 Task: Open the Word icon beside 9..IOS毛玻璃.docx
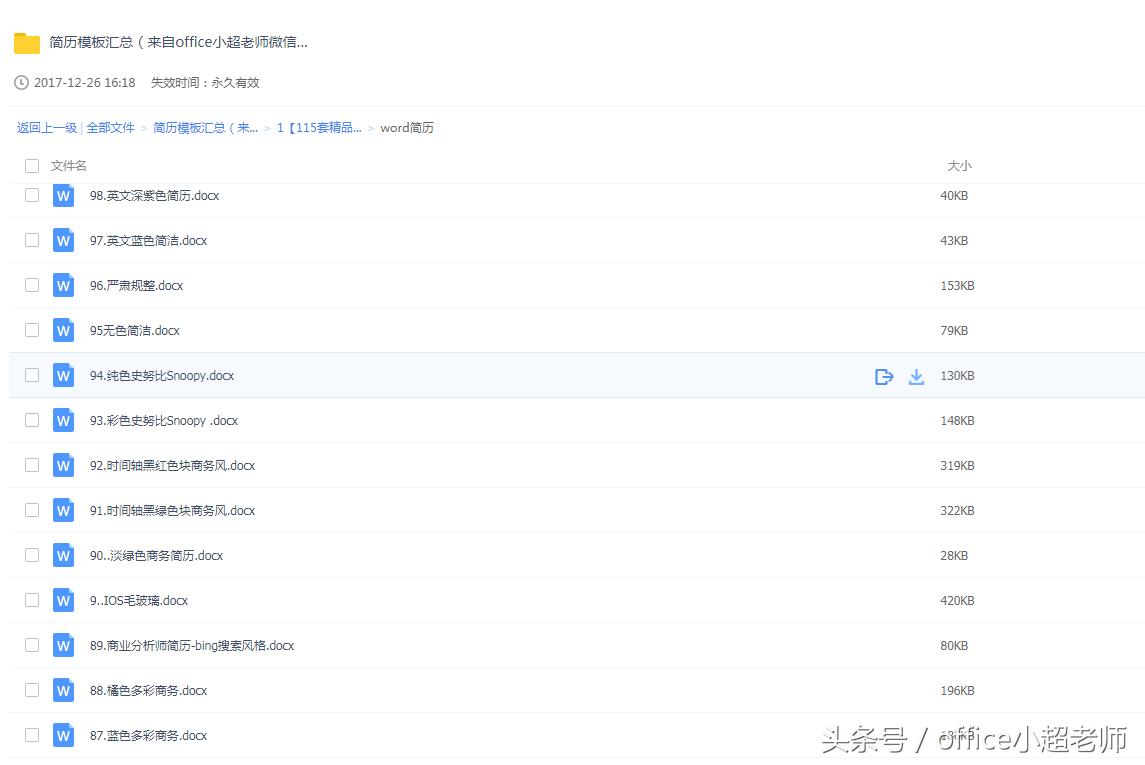coord(63,600)
